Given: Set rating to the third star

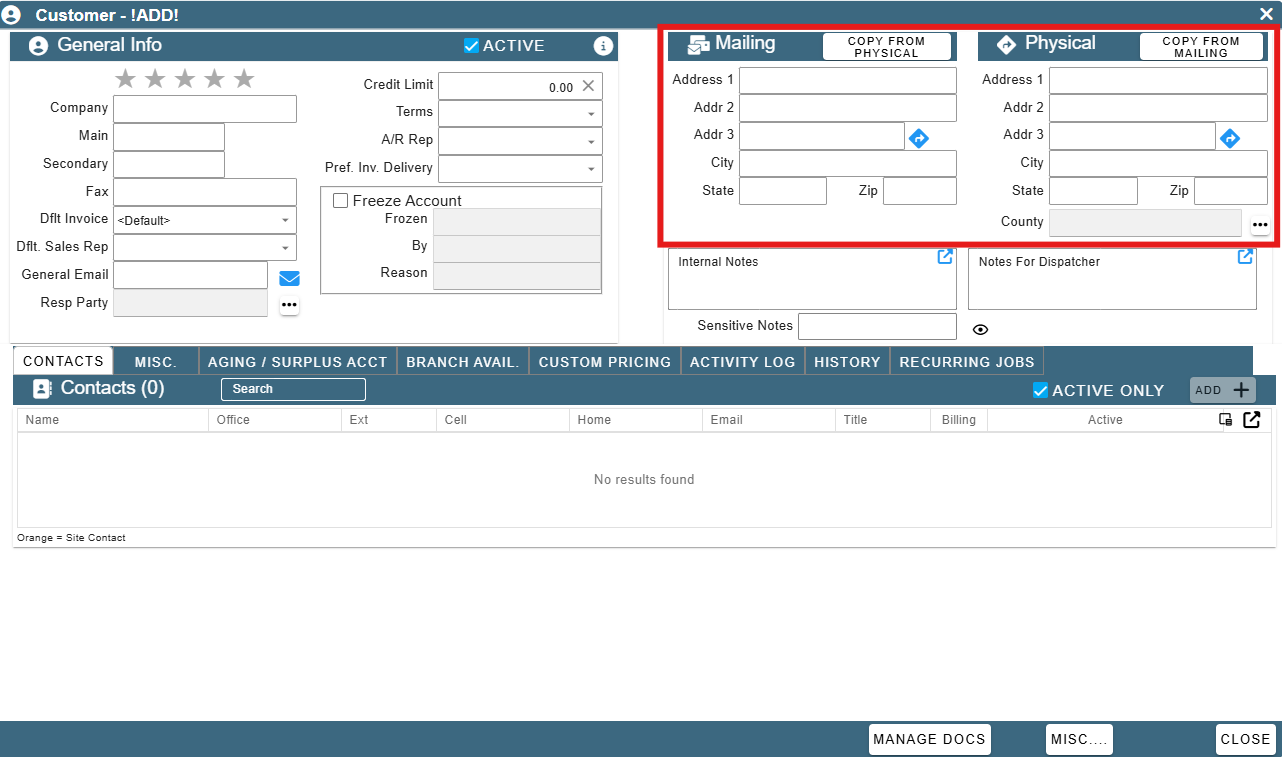Looking at the screenshot, I should pyautogui.click(x=185, y=79).
